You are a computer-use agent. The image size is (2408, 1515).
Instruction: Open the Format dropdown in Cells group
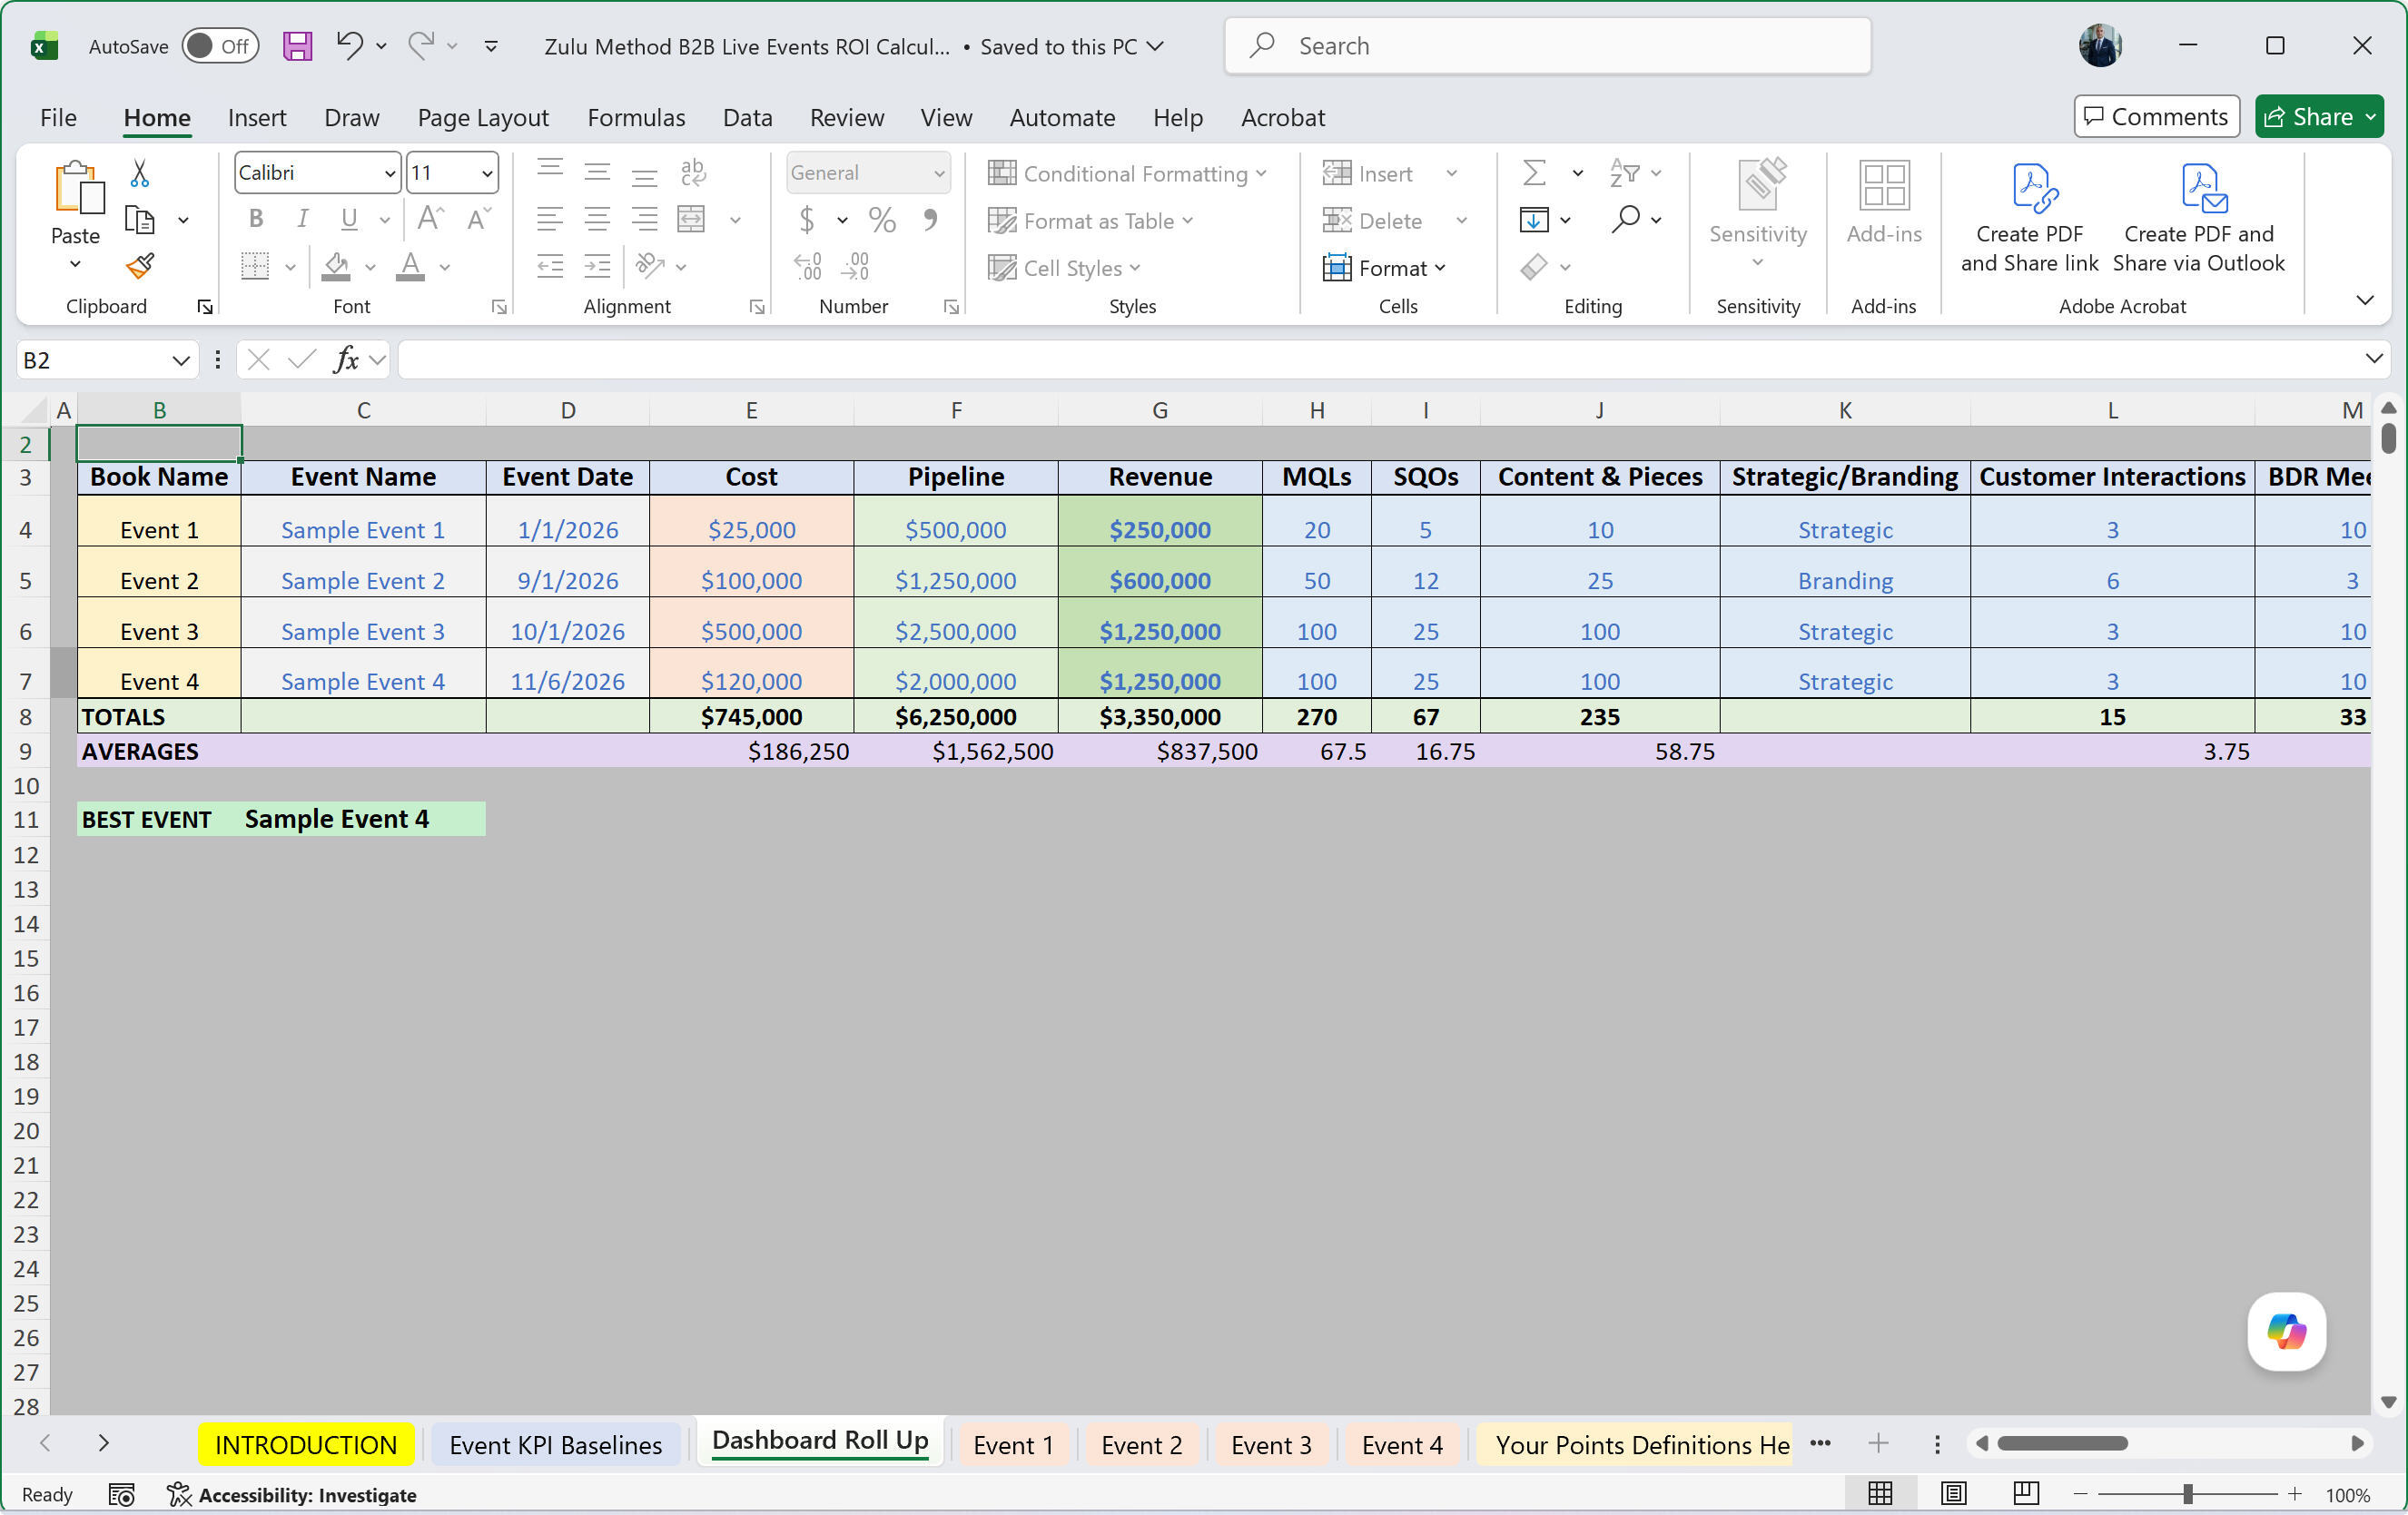(1385, 267)
